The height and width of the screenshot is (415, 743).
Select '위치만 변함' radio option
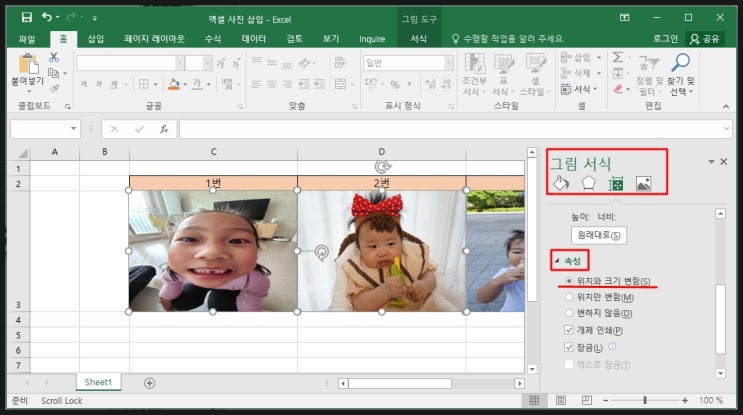click(570, 297)
